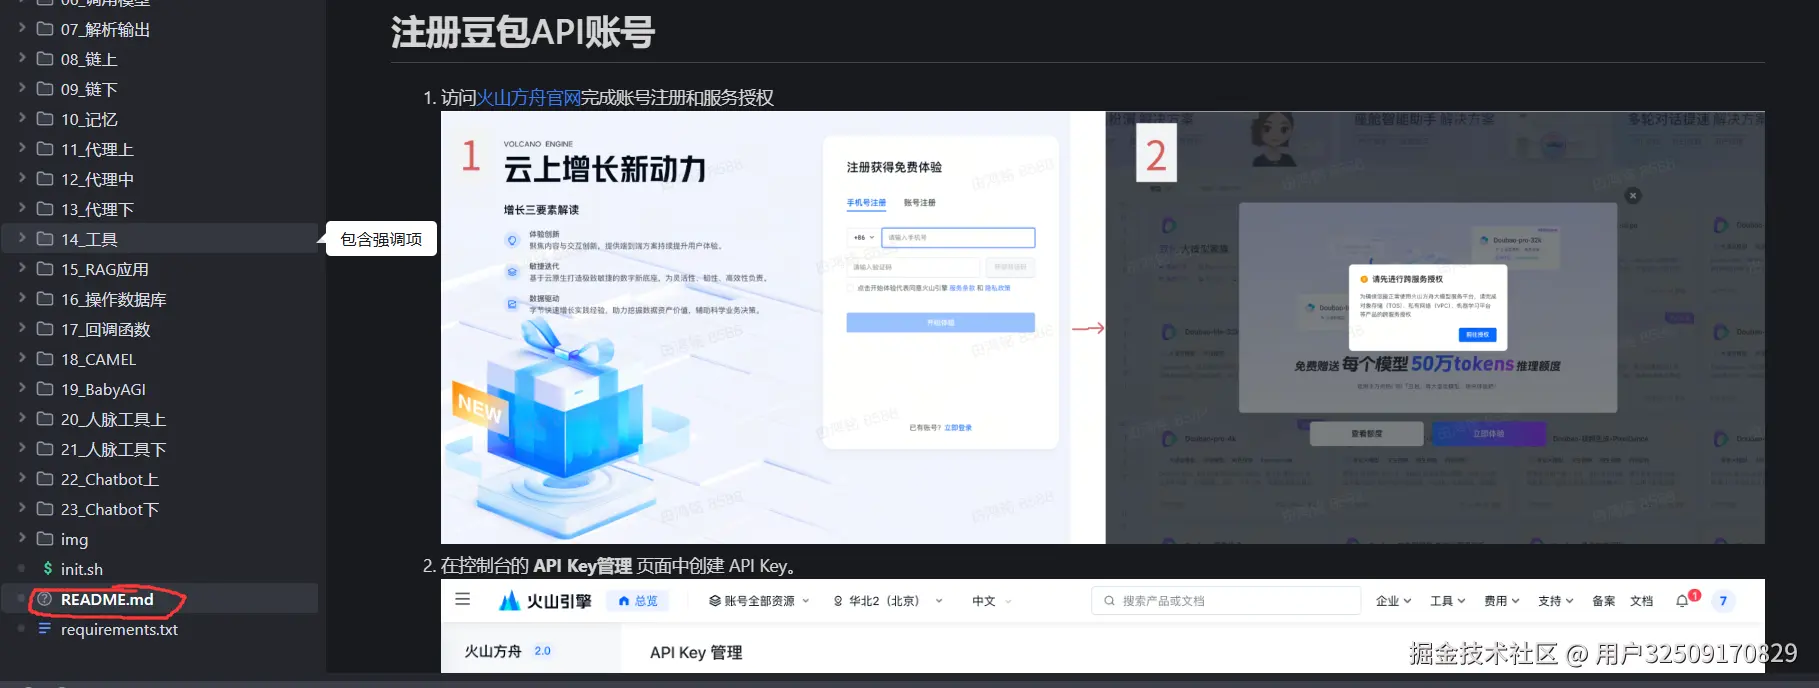
Task: Expand the img folder chevron
Action: [22, 538]
